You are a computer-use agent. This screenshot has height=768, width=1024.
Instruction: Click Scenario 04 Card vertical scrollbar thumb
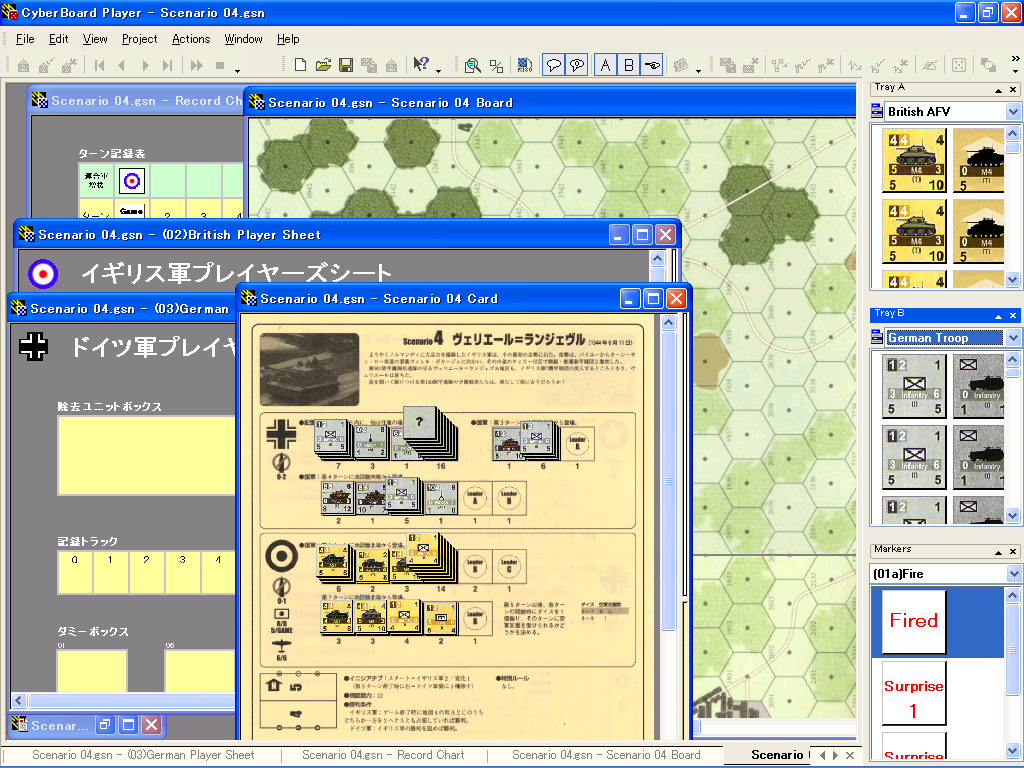click(x=668, y=481)
